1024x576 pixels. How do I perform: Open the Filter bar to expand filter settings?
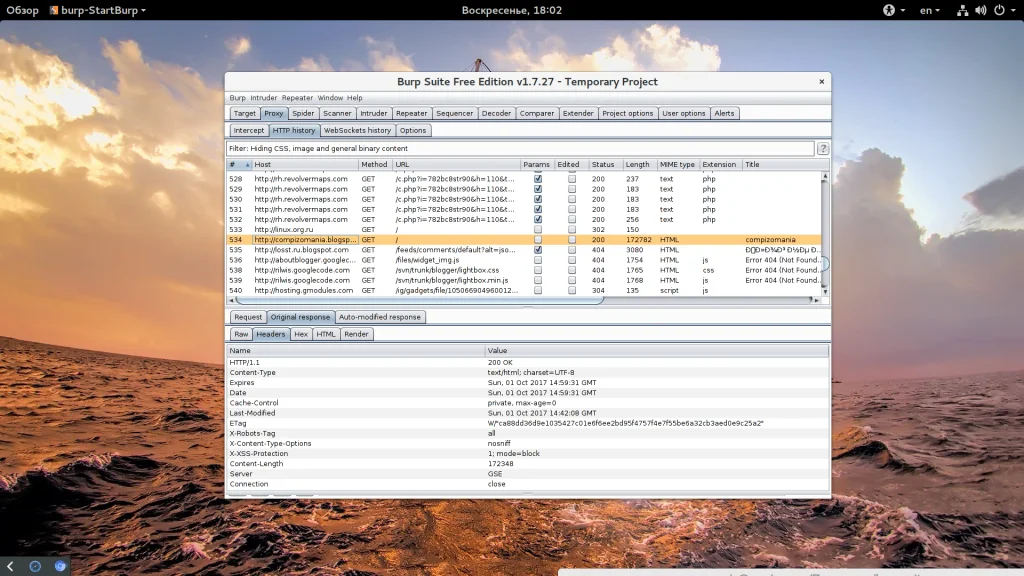pyautogui.click(x=520, y=148)
